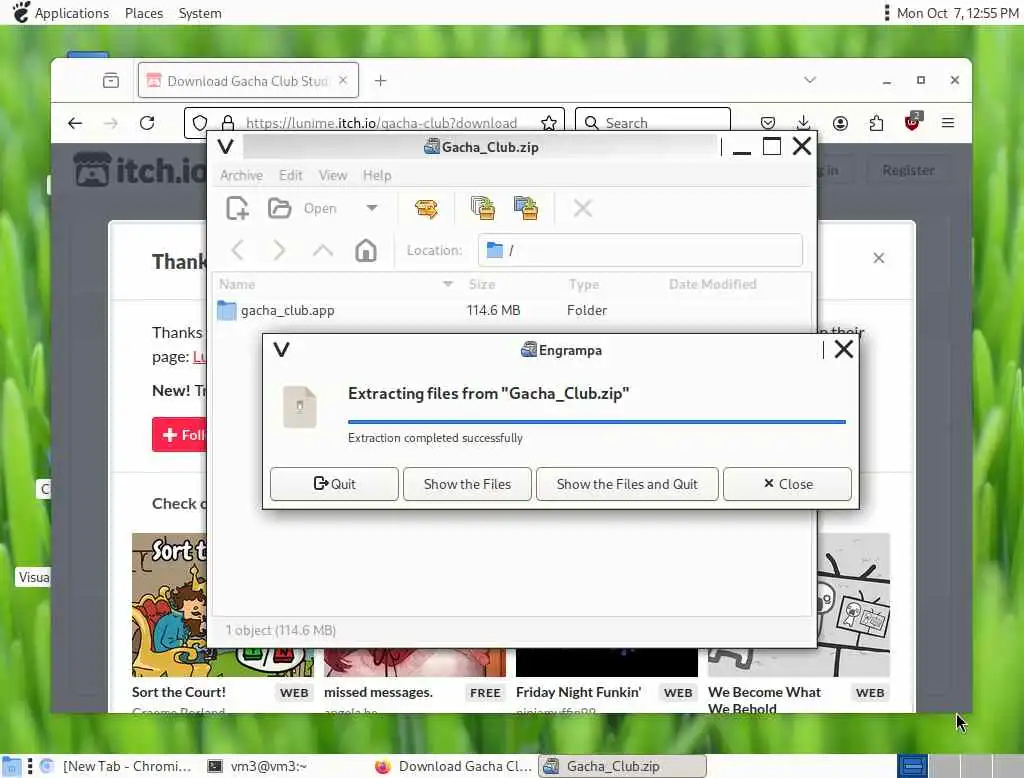Image resolution: width=1024 pixels, height=778 pixels.
Task: Open the Firefox downloads icon
Action: 804,123
